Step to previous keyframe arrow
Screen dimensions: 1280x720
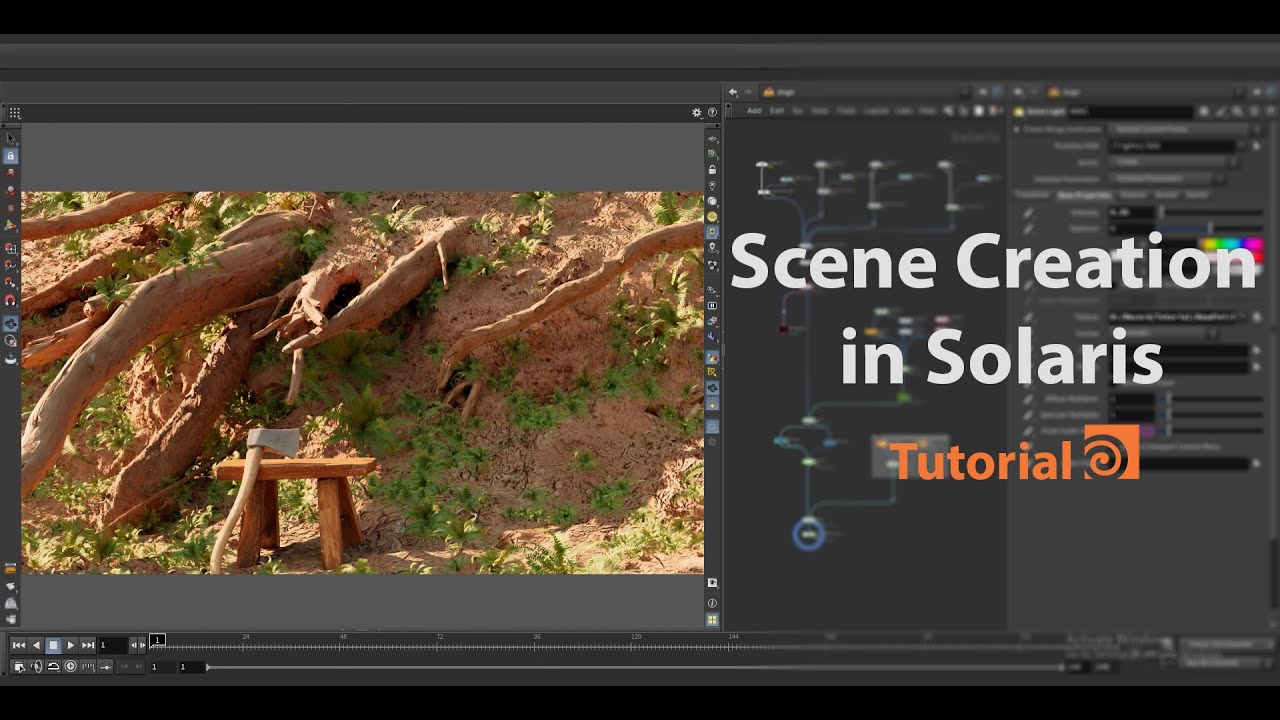(x=134, y=646)
